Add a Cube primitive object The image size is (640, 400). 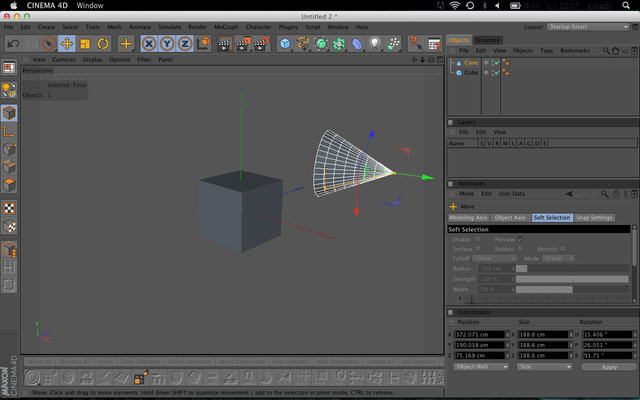click(285, 44)
